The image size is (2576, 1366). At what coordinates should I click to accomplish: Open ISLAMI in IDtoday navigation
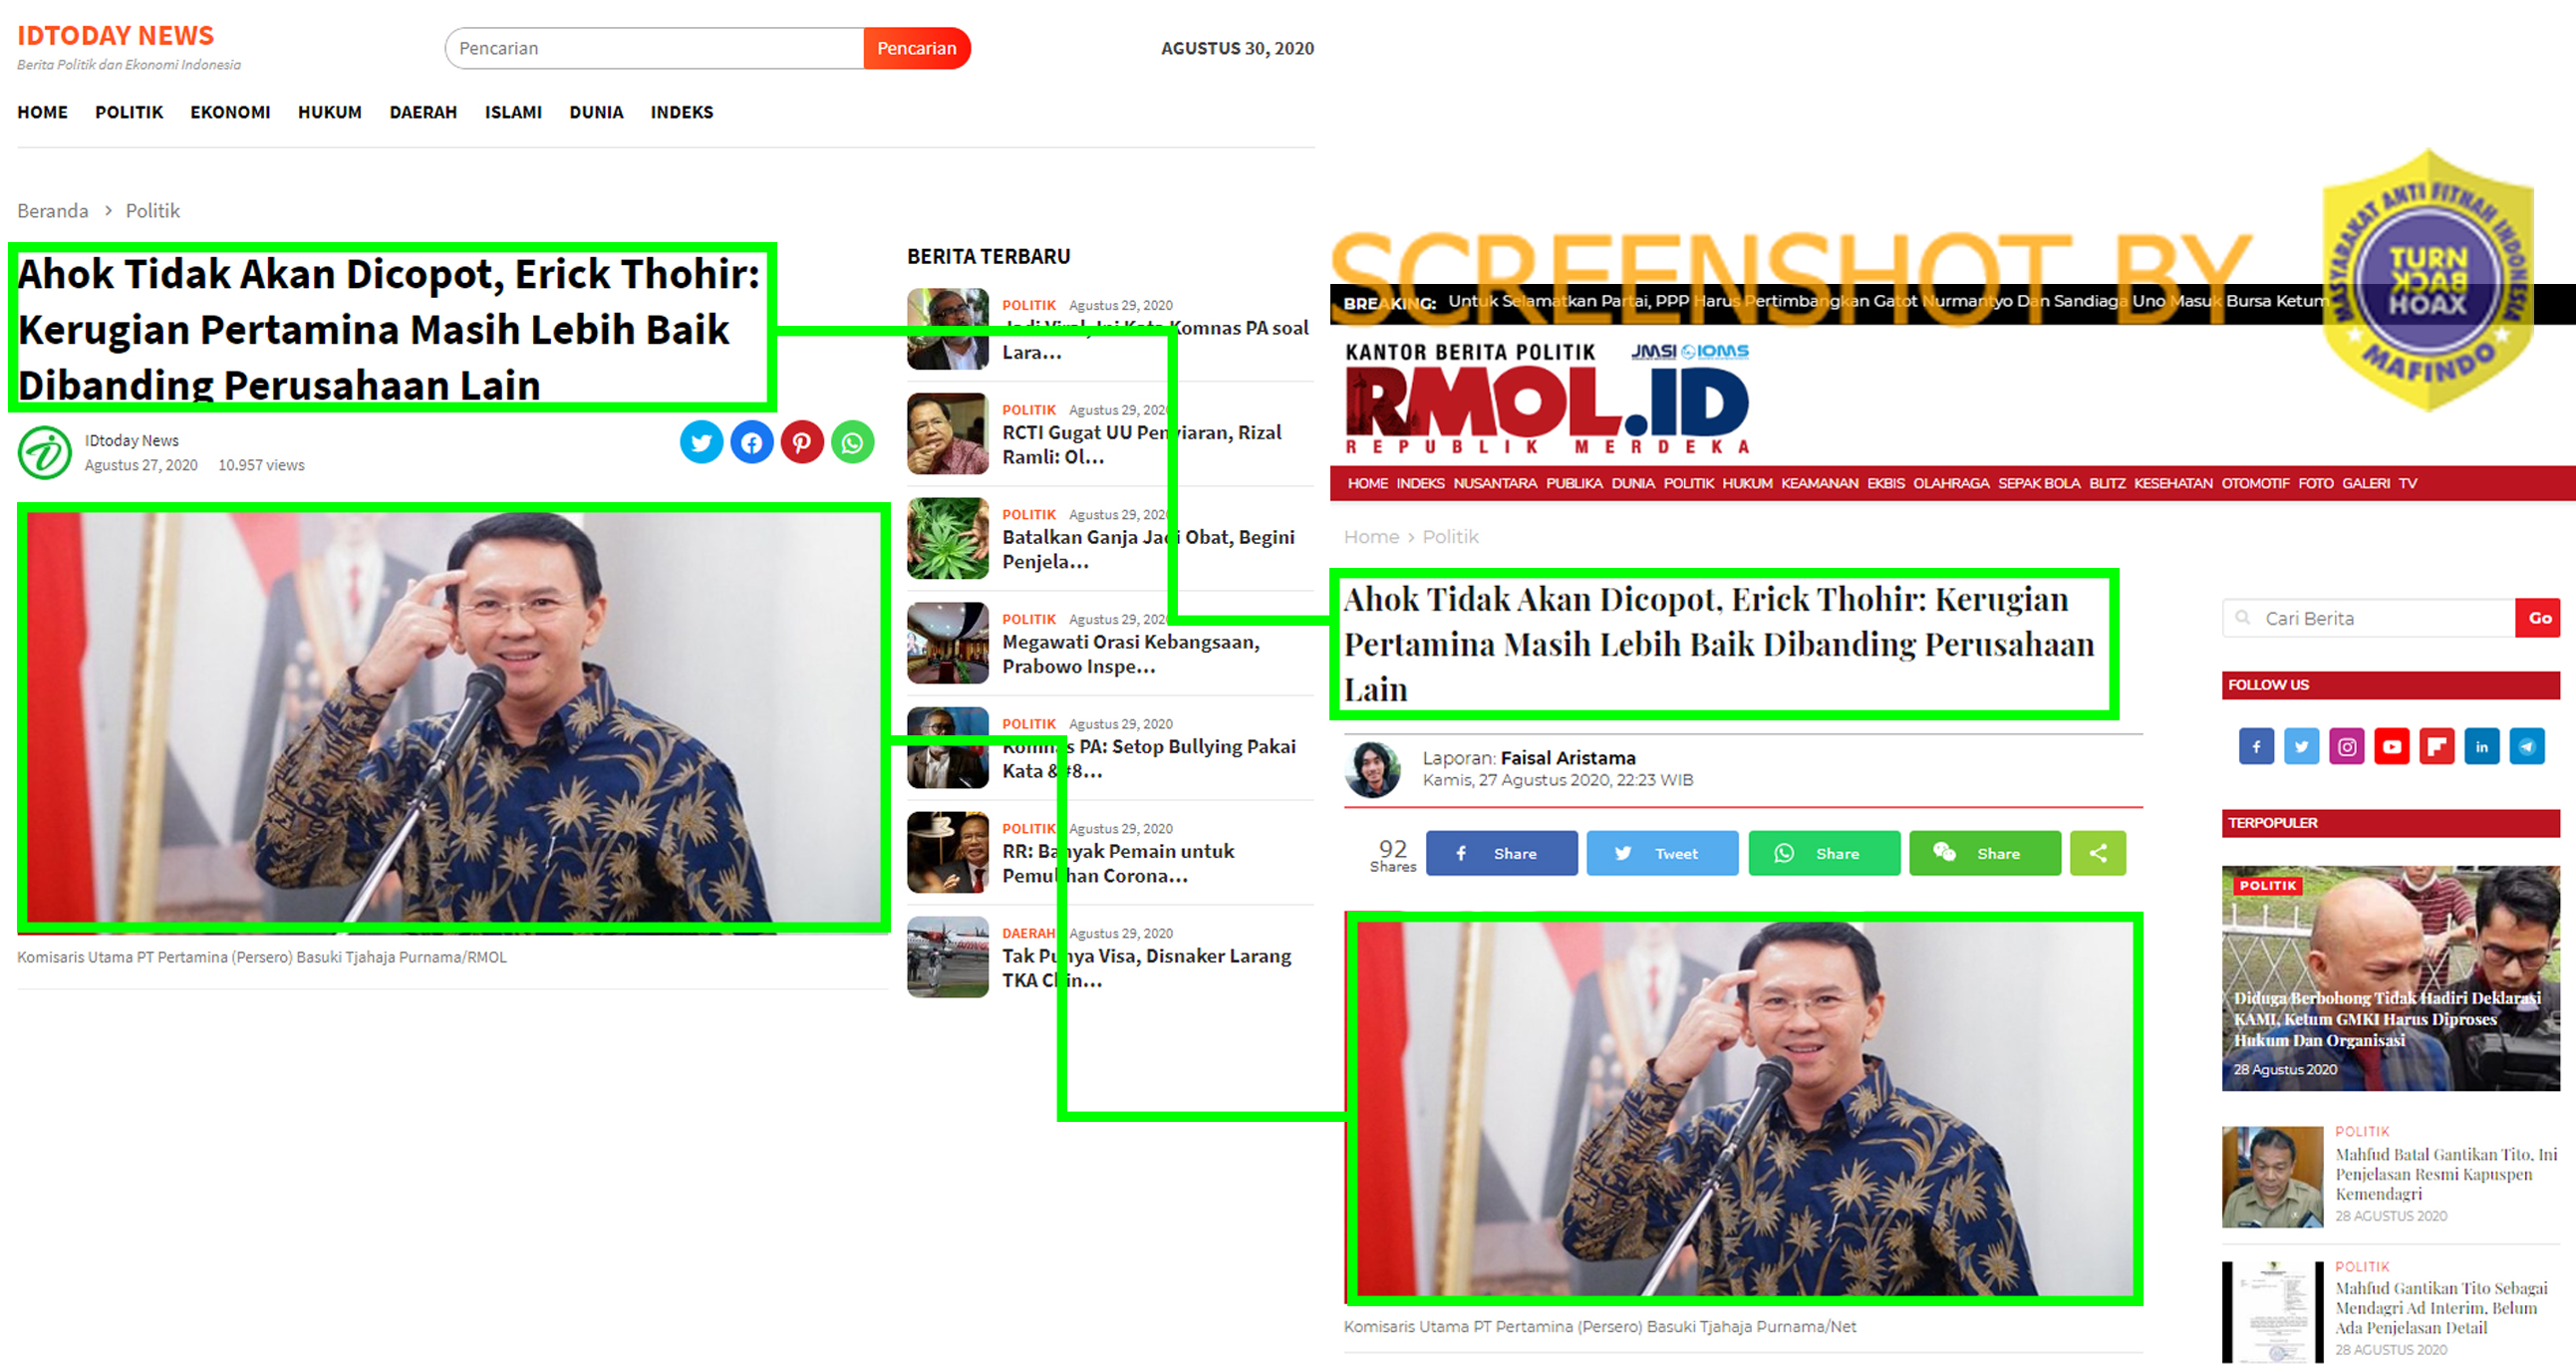pyautogui.click(x=513, y=112)
